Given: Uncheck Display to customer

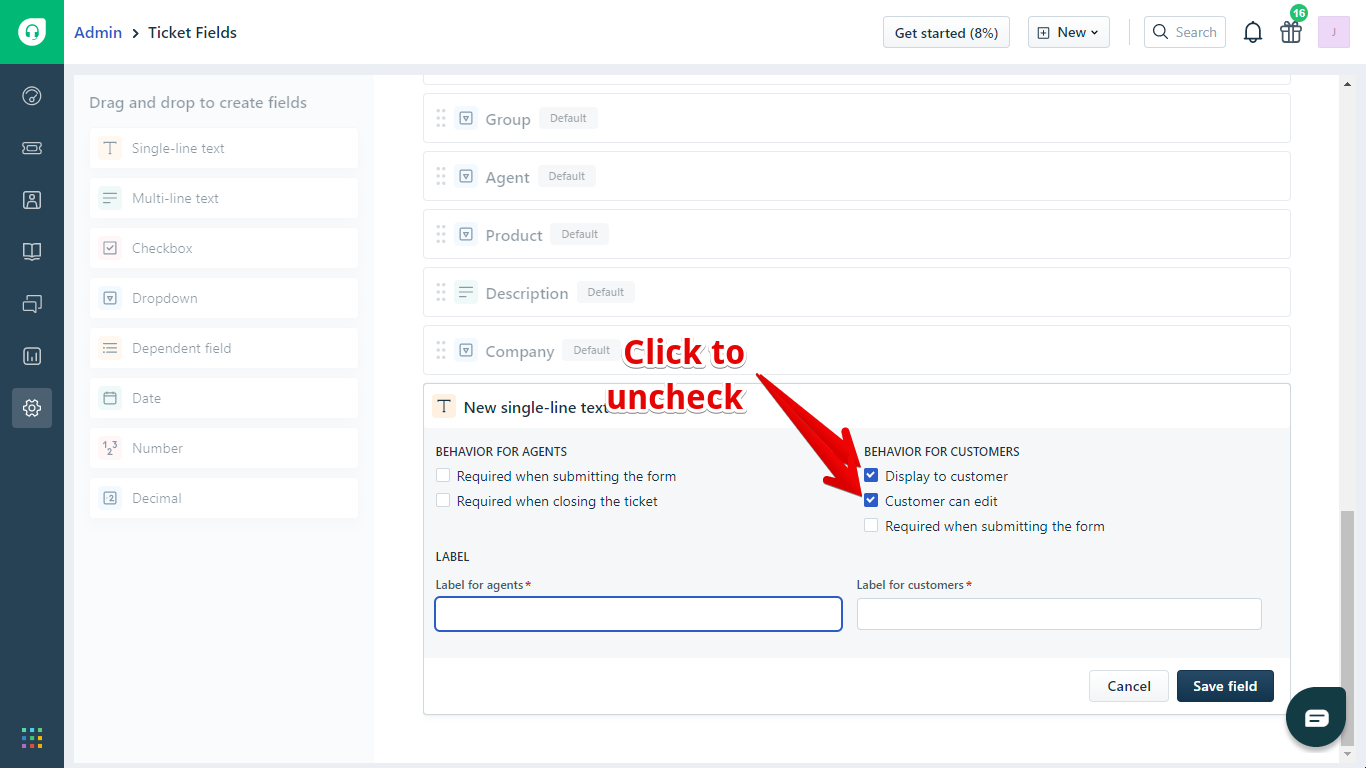Looking at the screenshot, I should pos(871,476).
